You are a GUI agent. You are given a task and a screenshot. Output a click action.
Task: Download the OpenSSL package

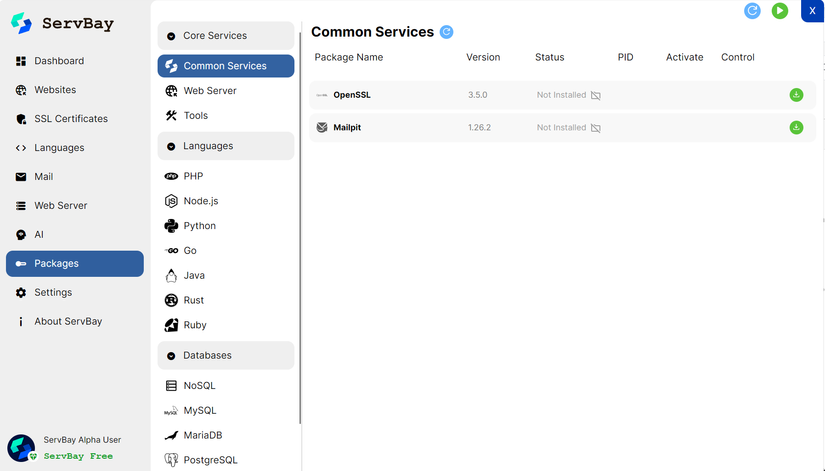pos(796,95)
